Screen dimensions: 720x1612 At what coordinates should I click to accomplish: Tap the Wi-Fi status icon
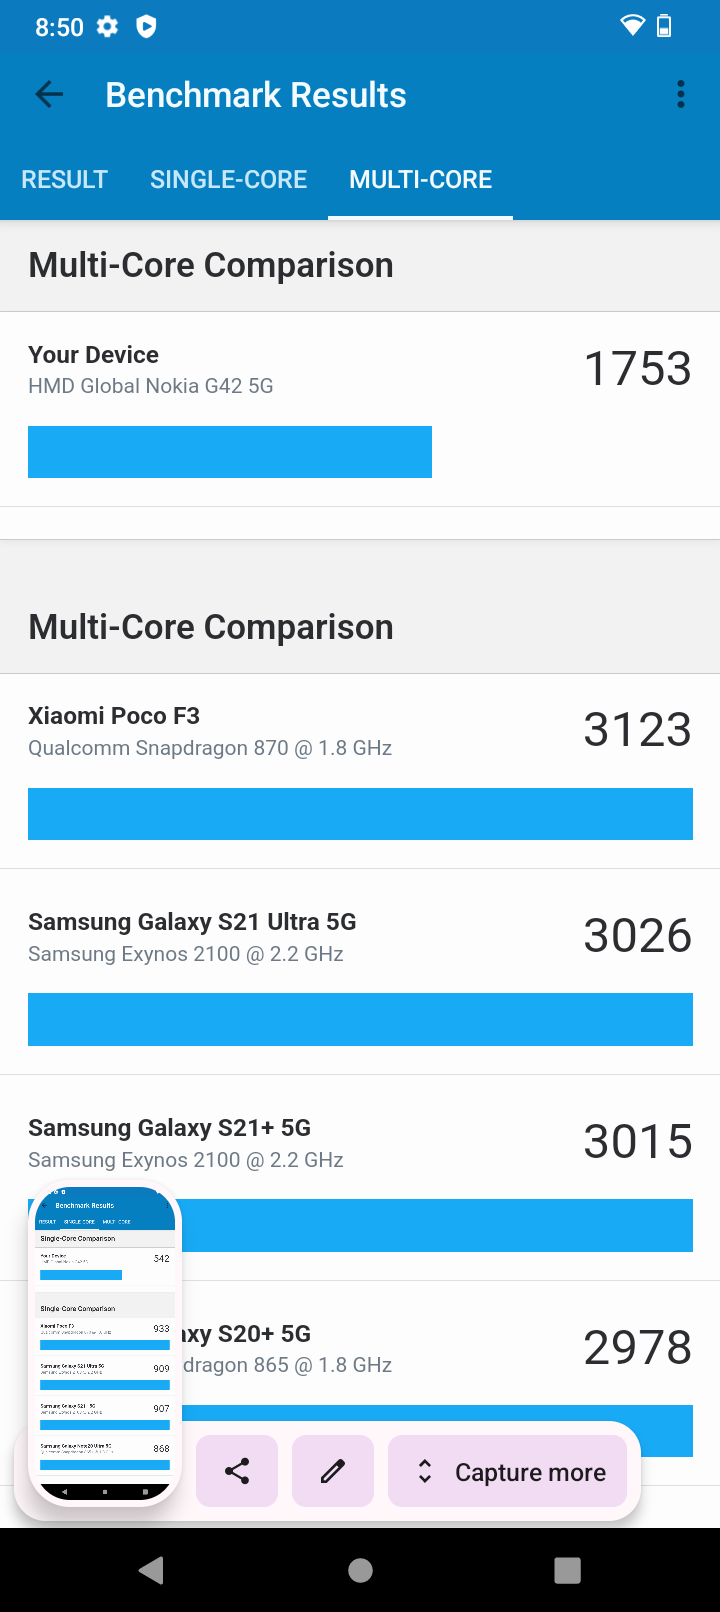click(632, 26)
